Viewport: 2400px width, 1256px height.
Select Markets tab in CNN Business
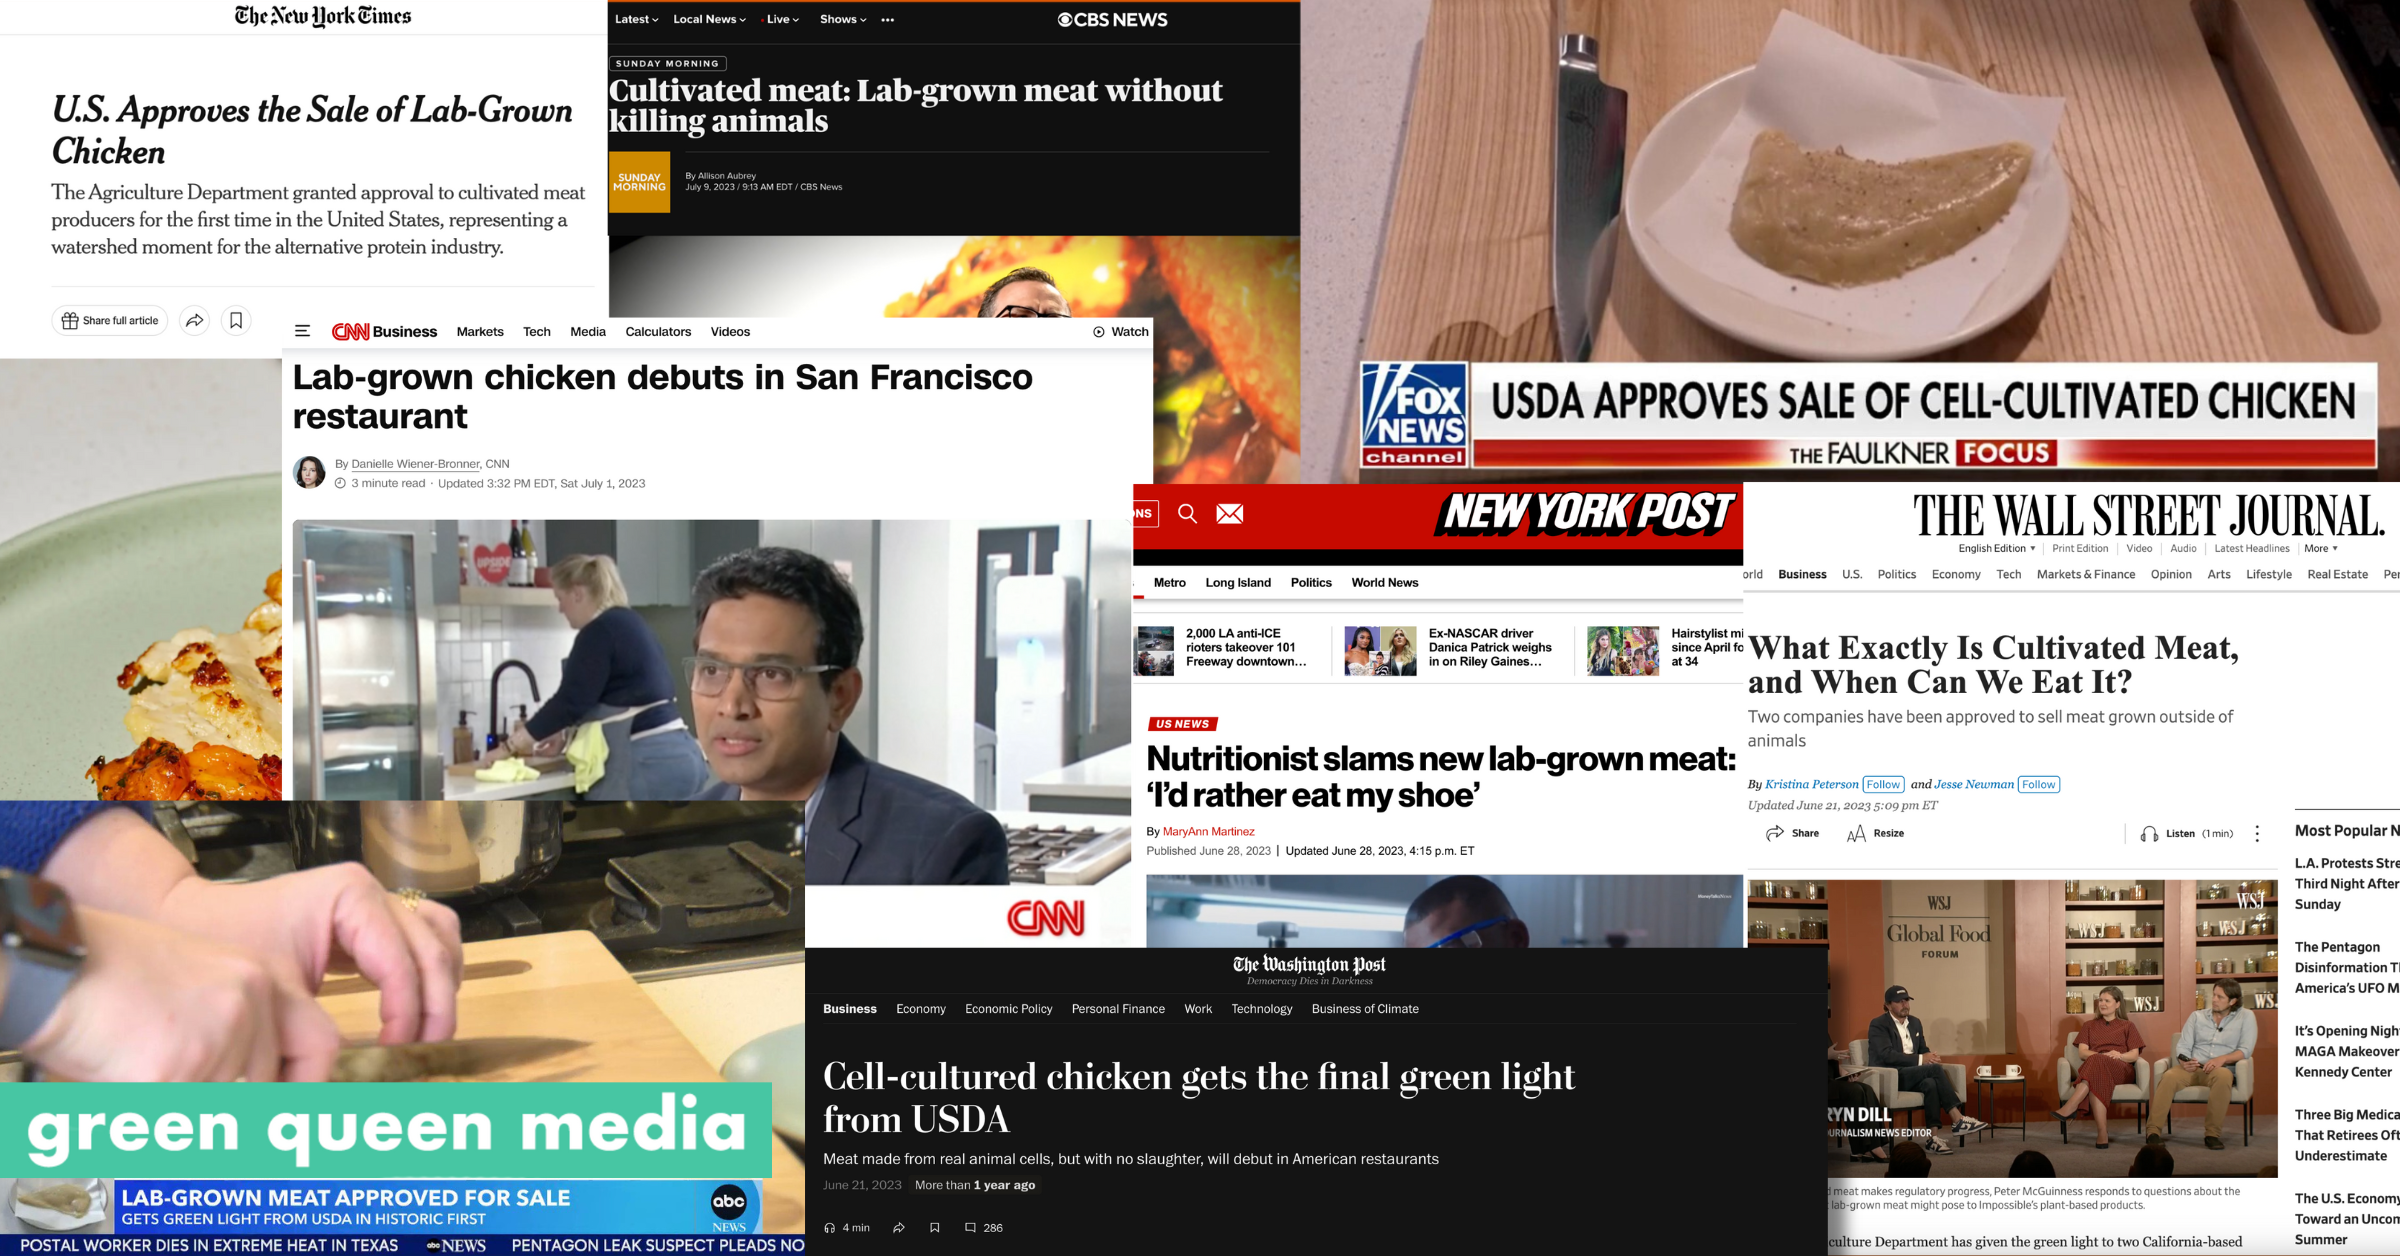point(480,331)
